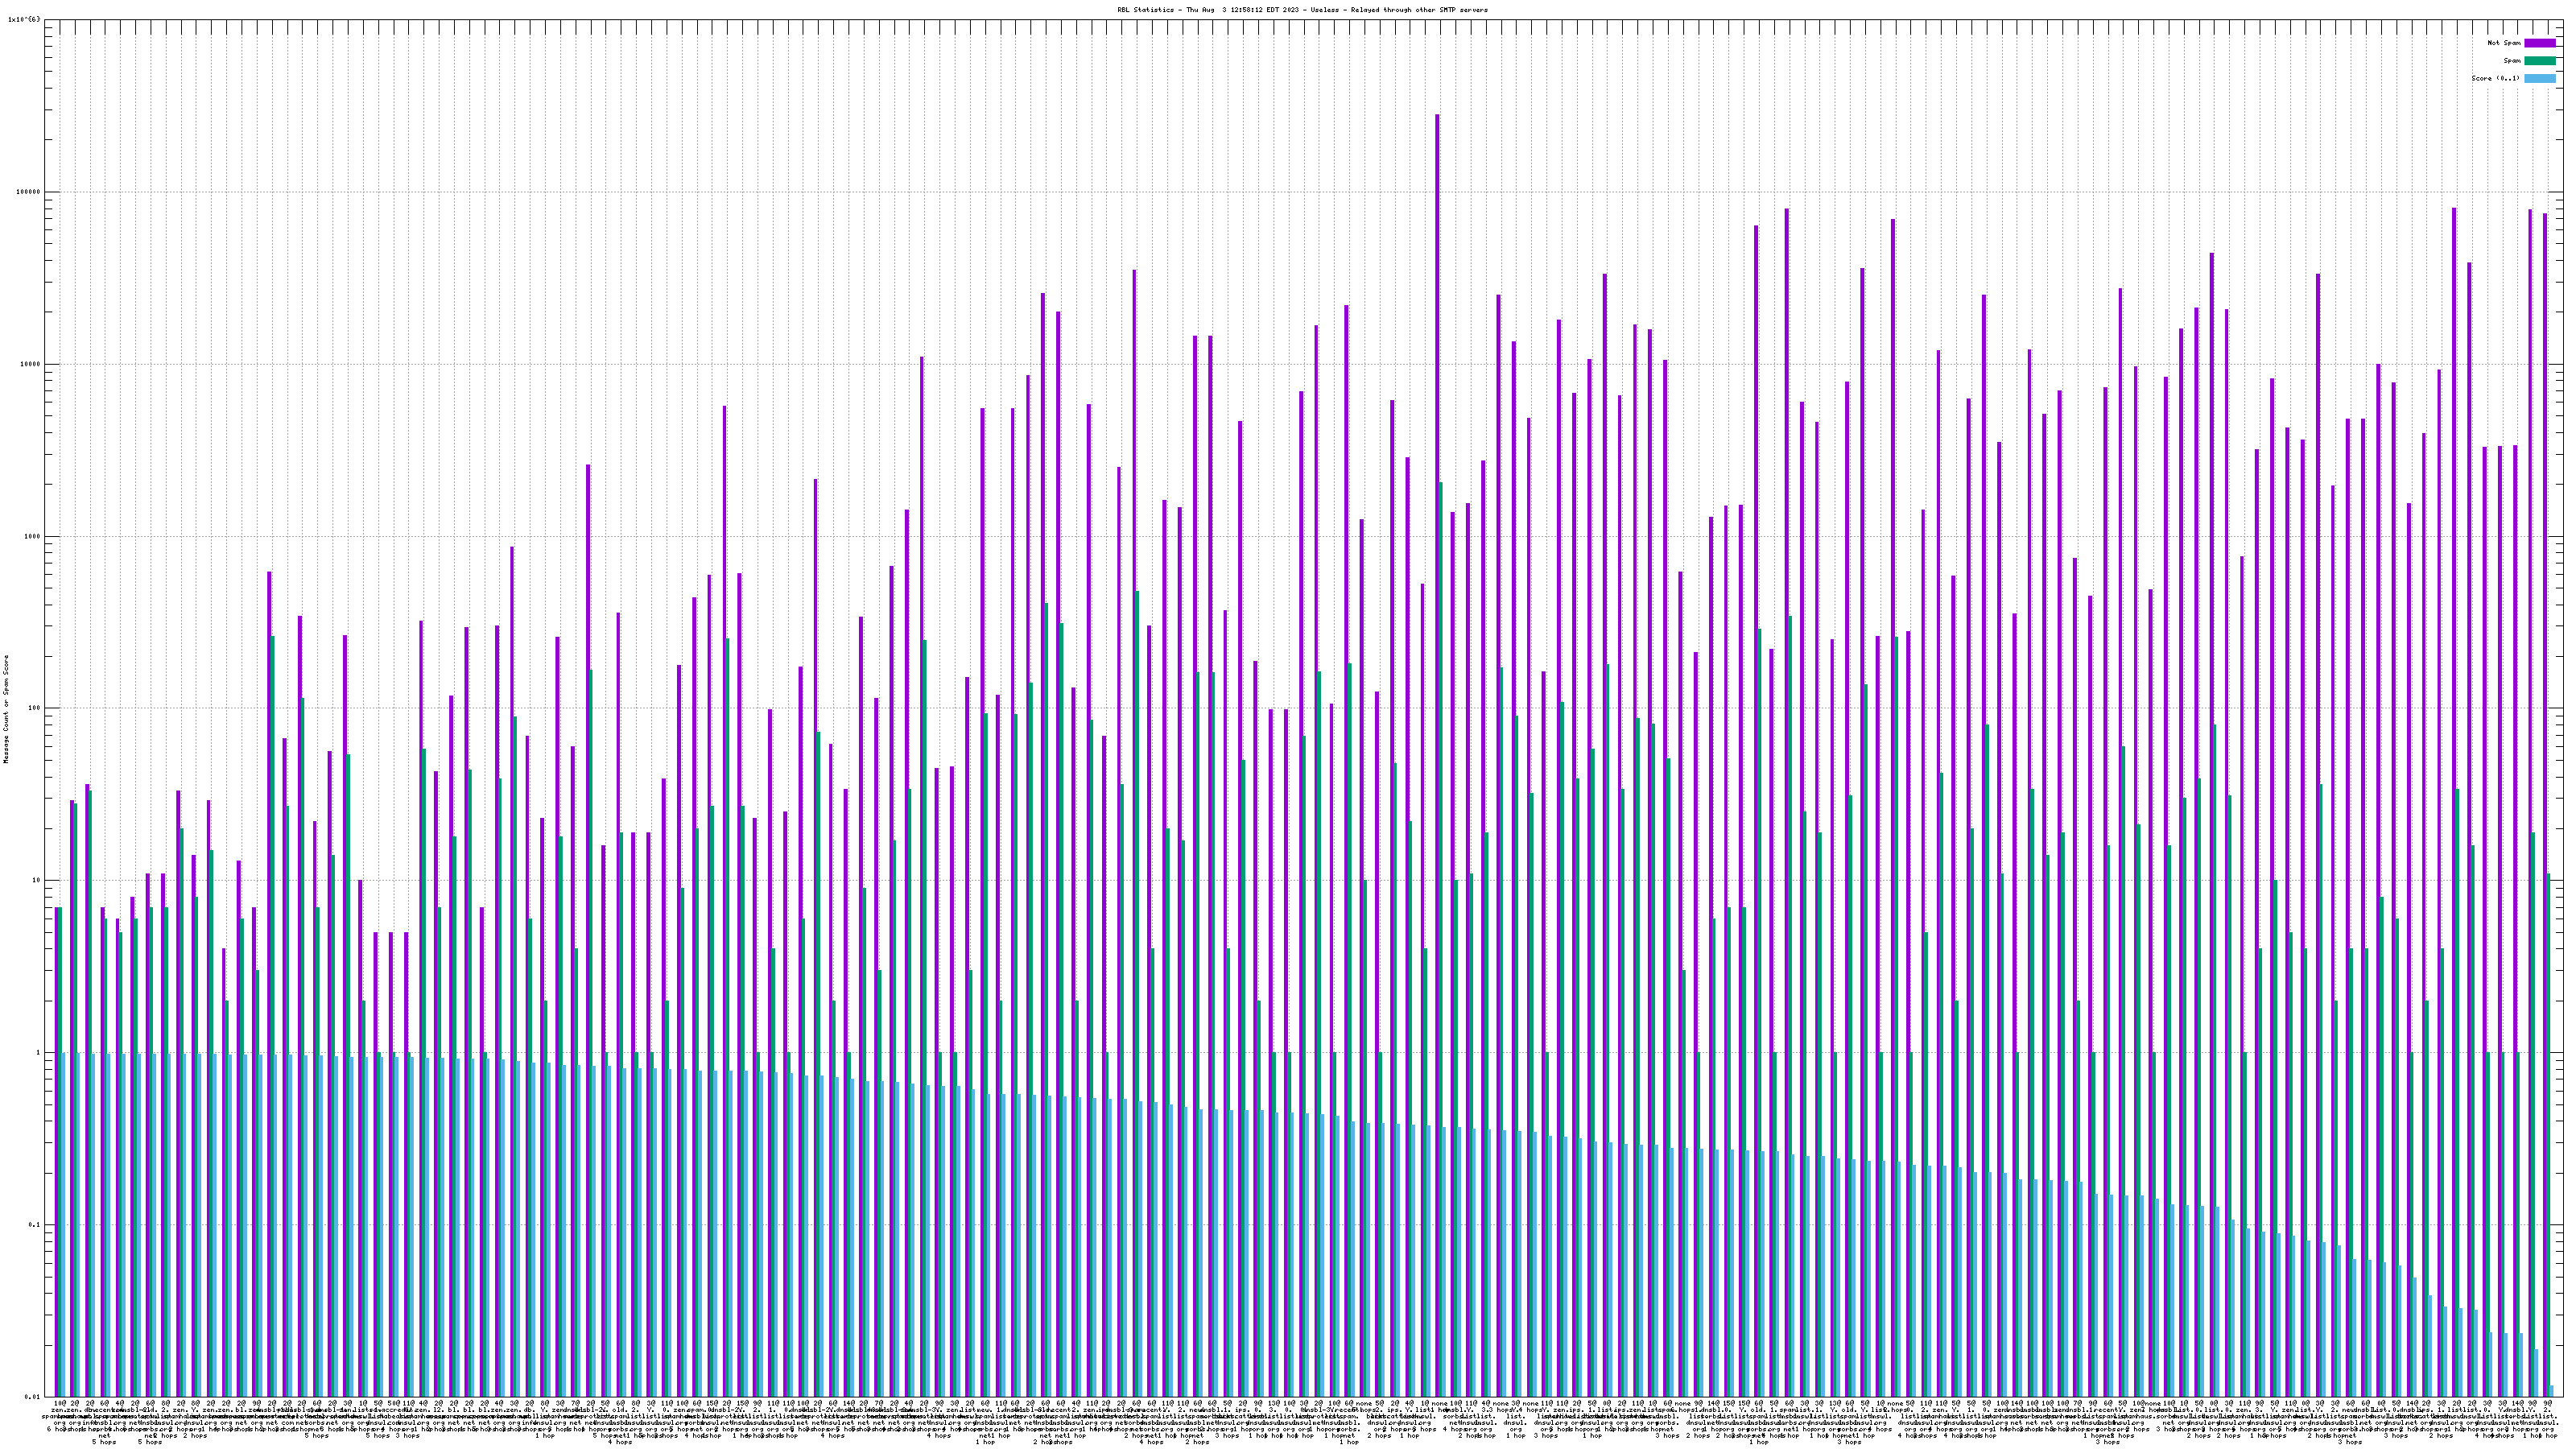Click the 0.01 y-axis tick label
This screenshot has height=1449, width=2576.
click(34, 1397)
